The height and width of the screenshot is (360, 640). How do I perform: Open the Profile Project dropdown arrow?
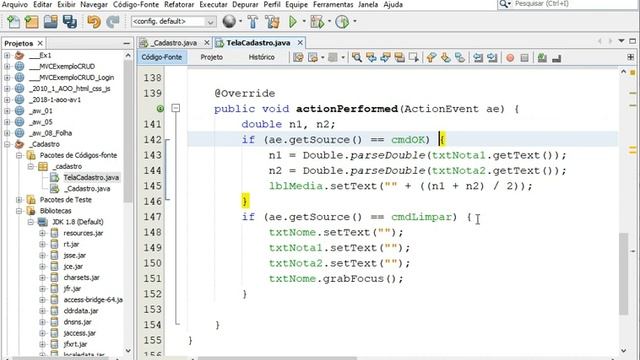coord(354,21)
